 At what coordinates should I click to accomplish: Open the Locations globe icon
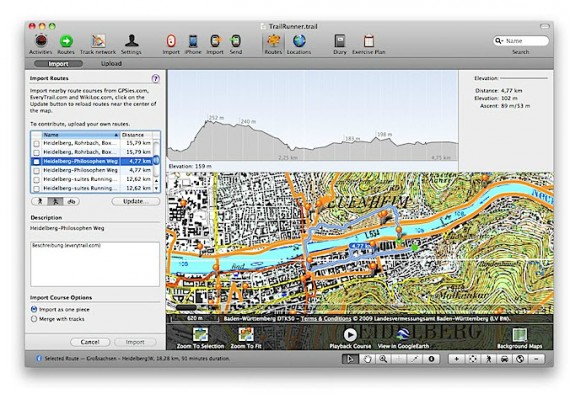pos(299,41)
